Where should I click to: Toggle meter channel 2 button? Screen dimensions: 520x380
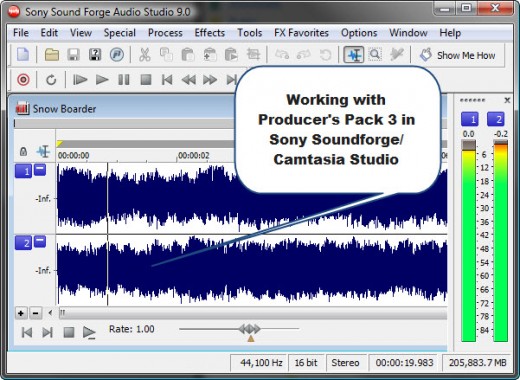click(496, 119)
